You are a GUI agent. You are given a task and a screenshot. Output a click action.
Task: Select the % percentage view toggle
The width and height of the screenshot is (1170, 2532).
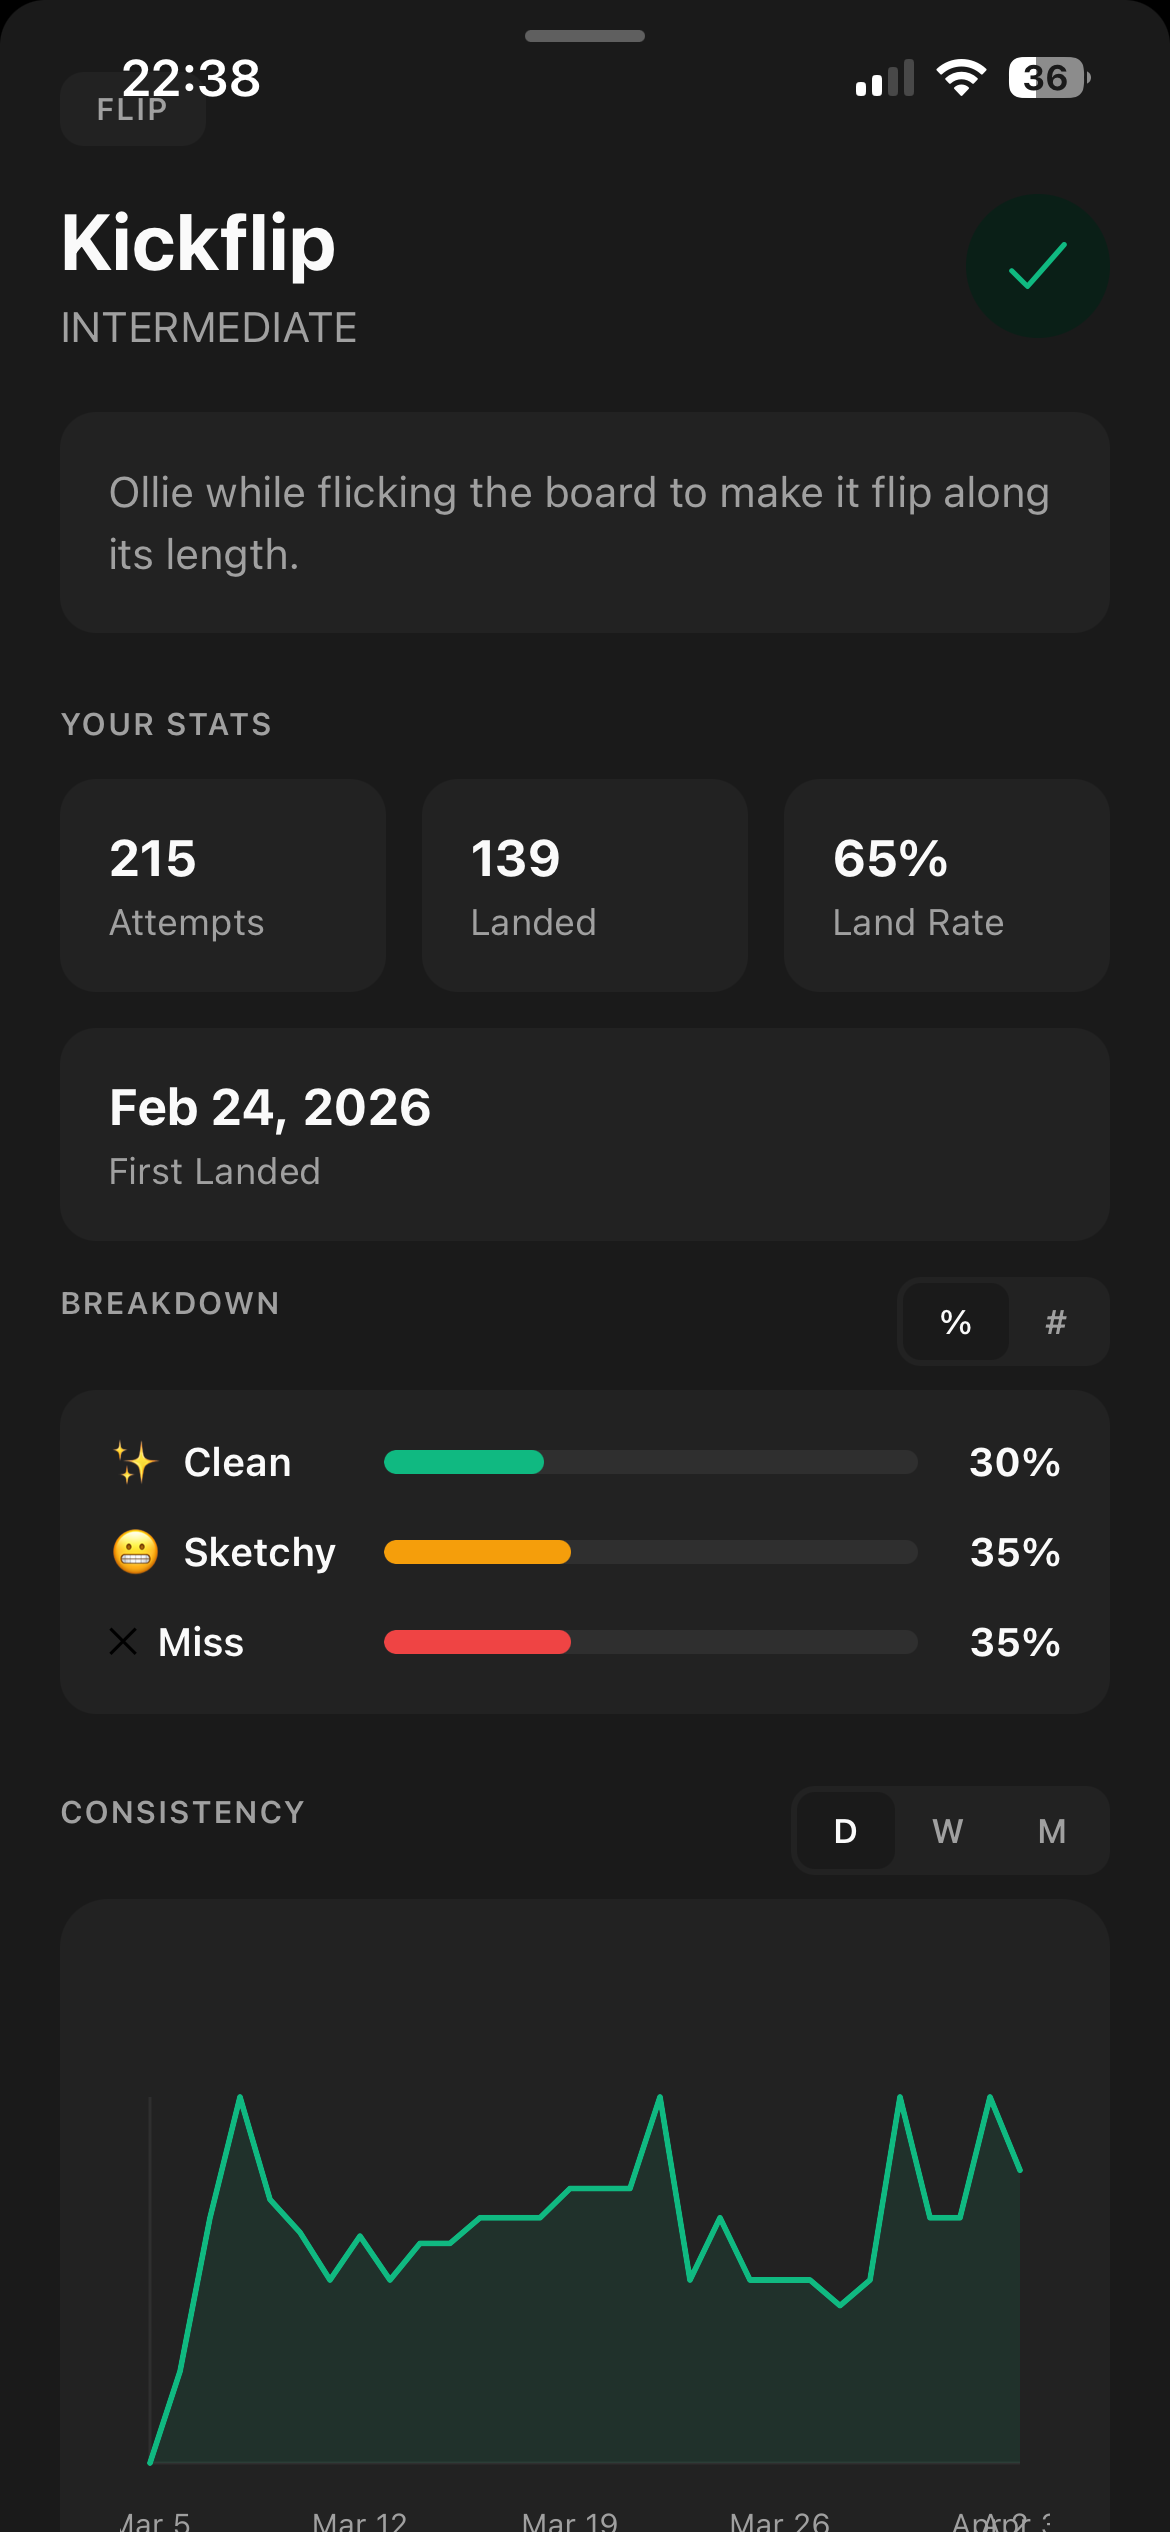[956, 1322]
